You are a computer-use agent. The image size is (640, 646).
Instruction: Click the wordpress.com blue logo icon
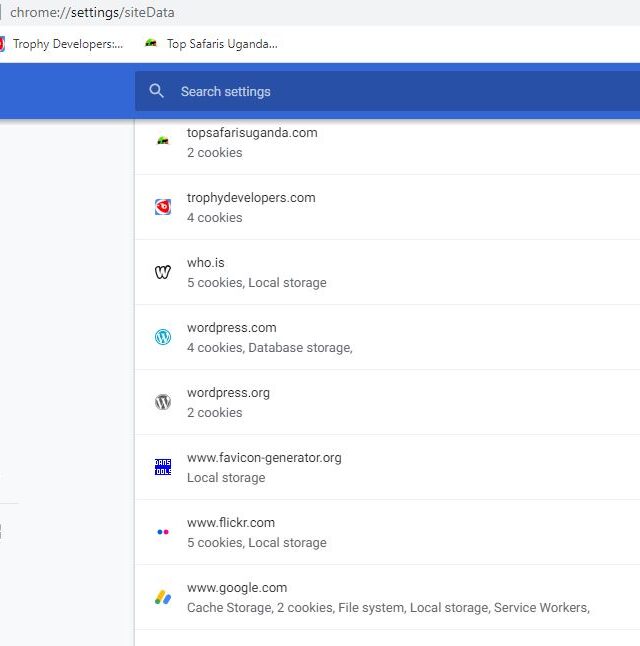[163, 337]
